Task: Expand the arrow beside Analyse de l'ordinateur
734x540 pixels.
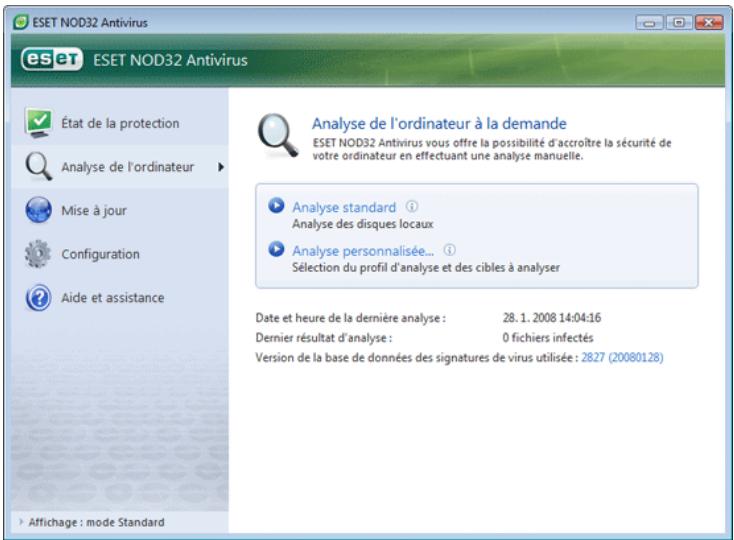Action: click(x=221, y=167)
